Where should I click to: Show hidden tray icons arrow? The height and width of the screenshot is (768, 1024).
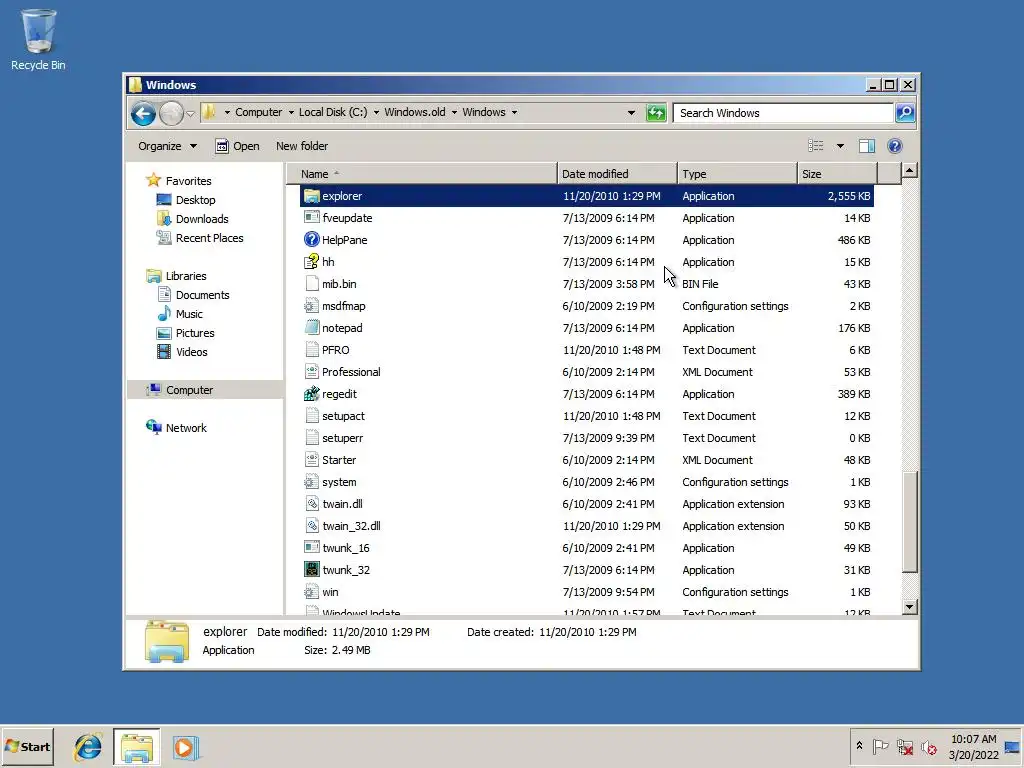tap(859, 746)
